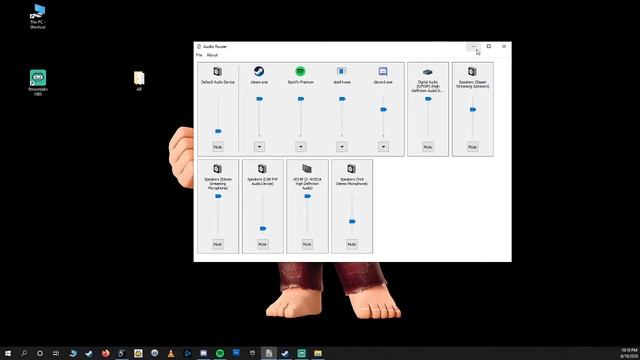The height and width of the screenshot is (360, 640).
Task: Click the obs64.exe volume slider handle
Action: point(342,99)
